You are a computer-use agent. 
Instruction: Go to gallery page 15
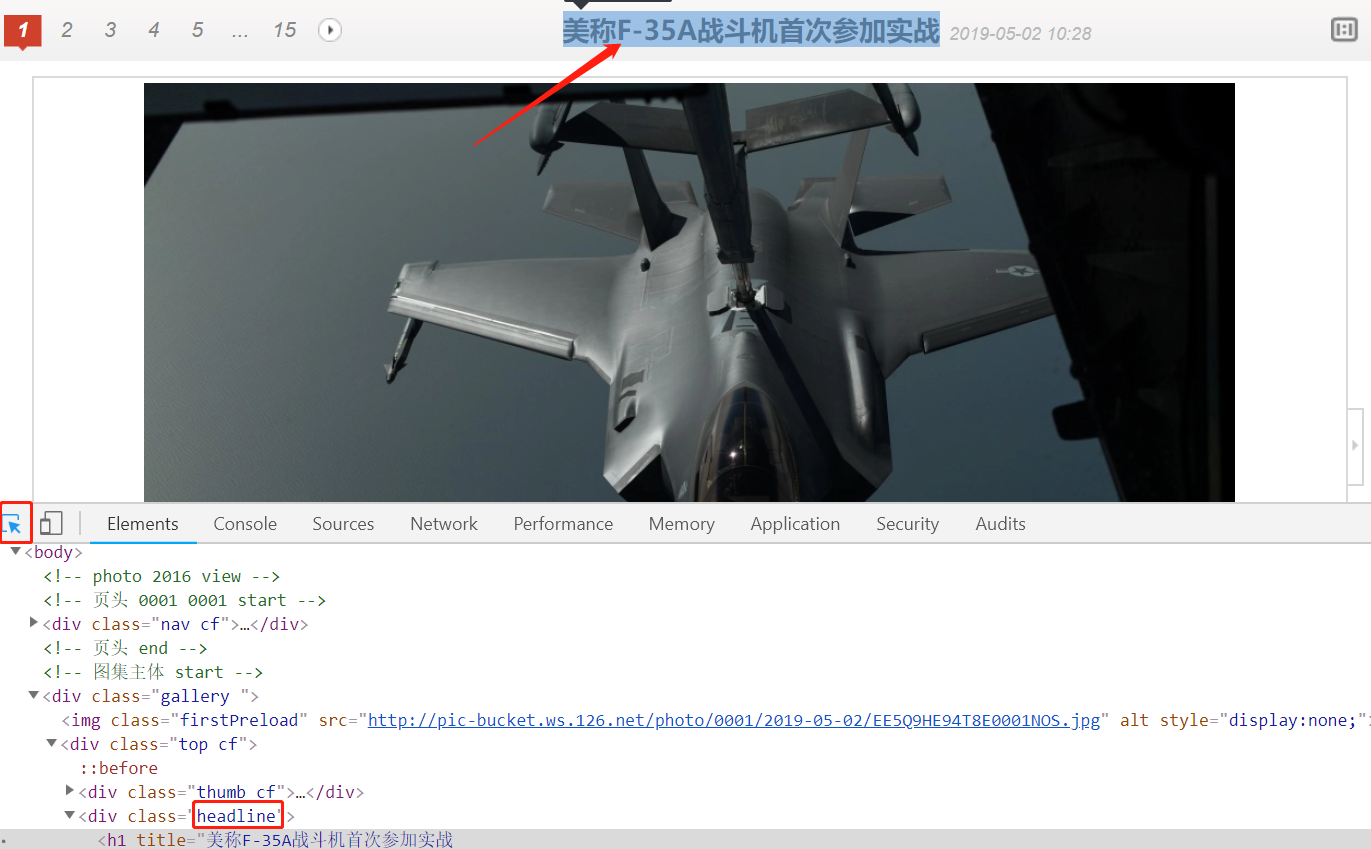285,30
